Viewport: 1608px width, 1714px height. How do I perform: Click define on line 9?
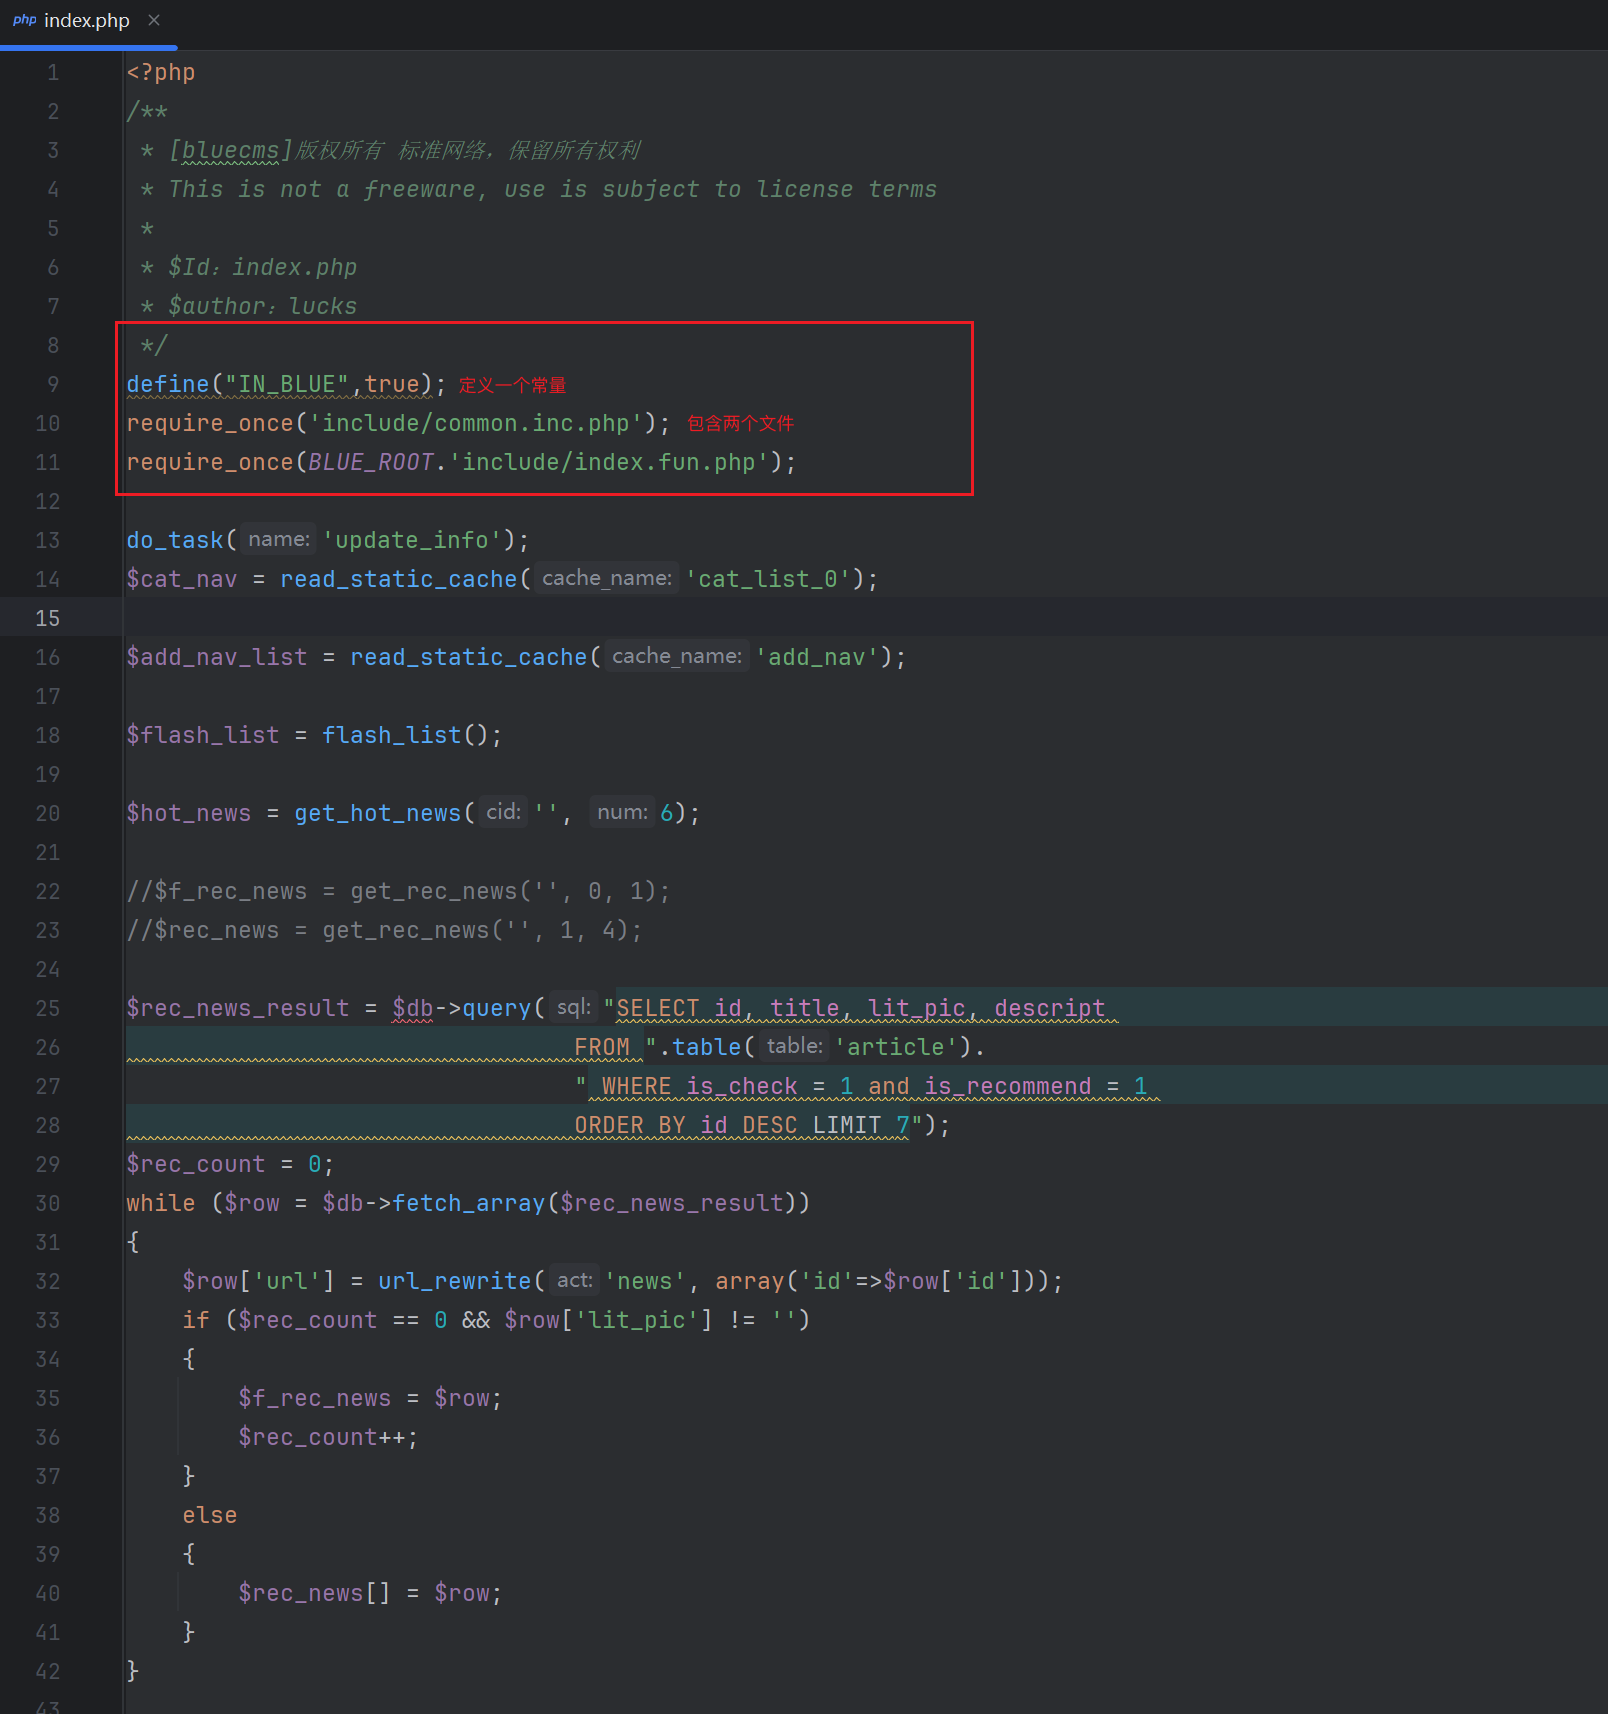pyautogui.click(x=168, y=384)
